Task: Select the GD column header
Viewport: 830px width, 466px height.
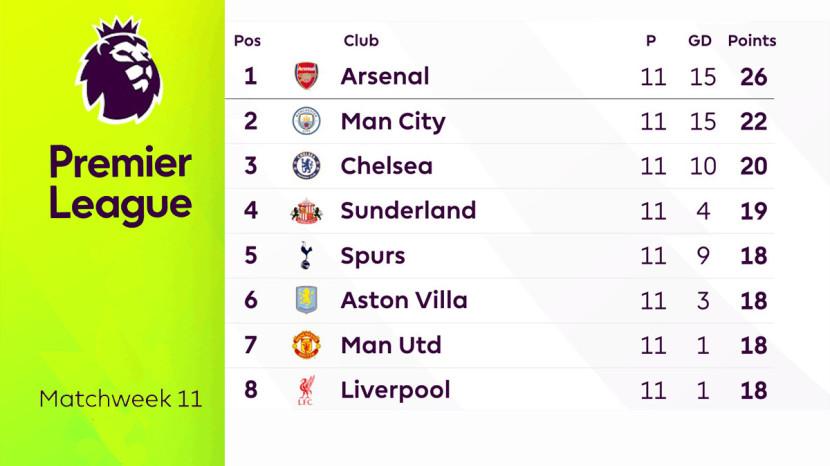Action: click(x=700, y=41)
